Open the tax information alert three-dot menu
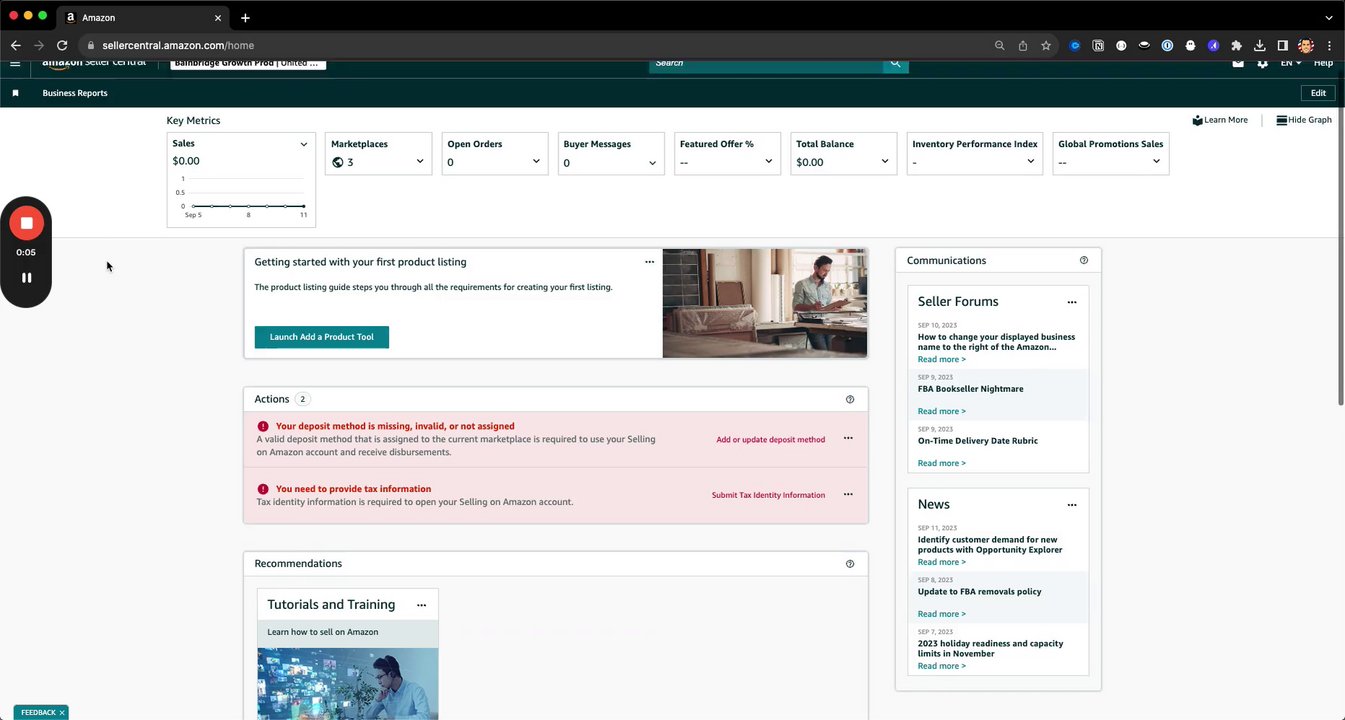The width and height of the screenshot is (1345, 720). 848,494
